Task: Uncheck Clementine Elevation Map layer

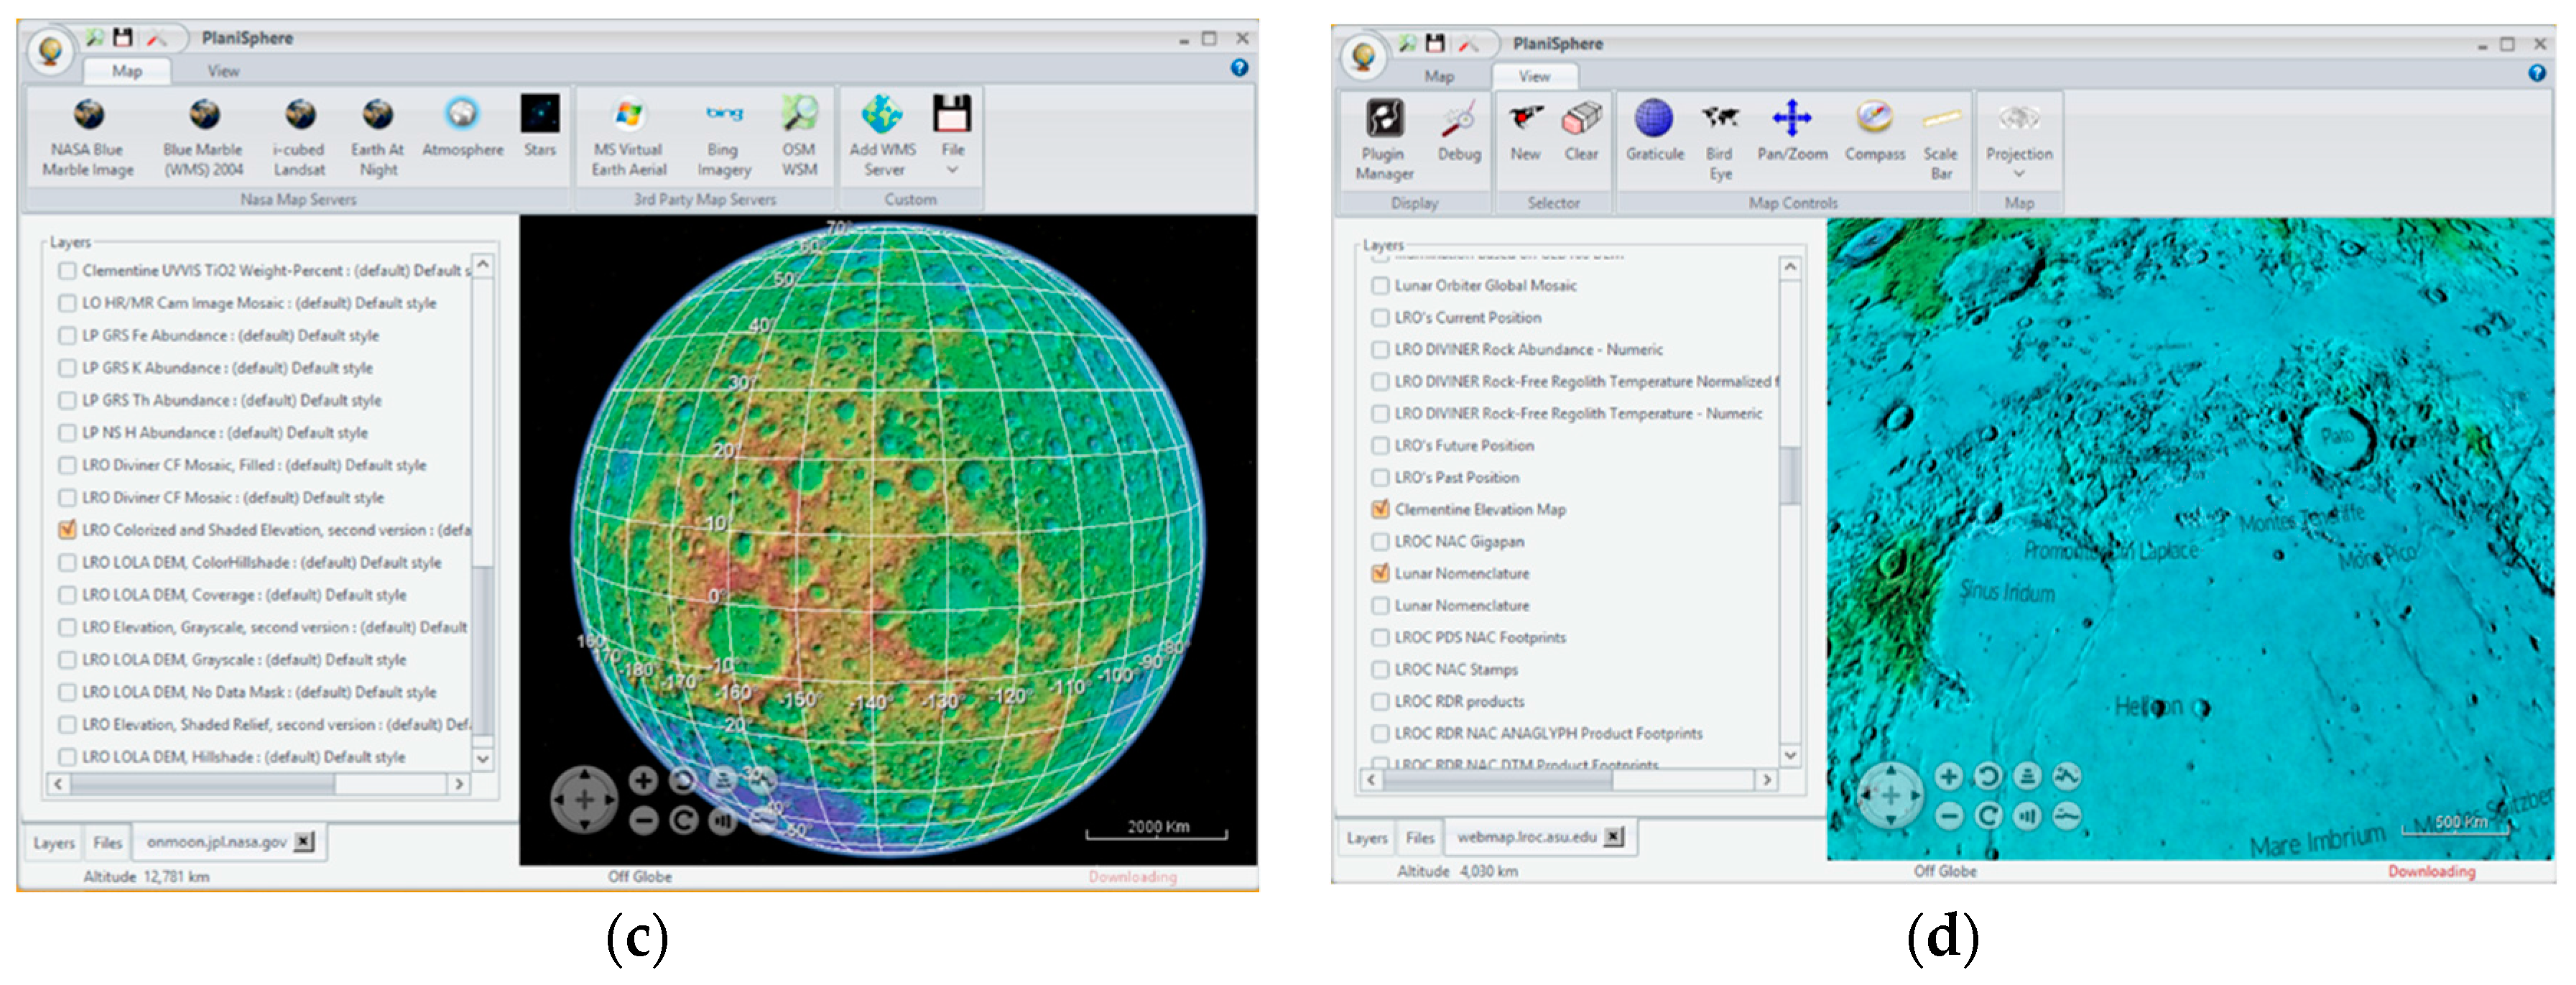Action: (x=1380, y=510)
